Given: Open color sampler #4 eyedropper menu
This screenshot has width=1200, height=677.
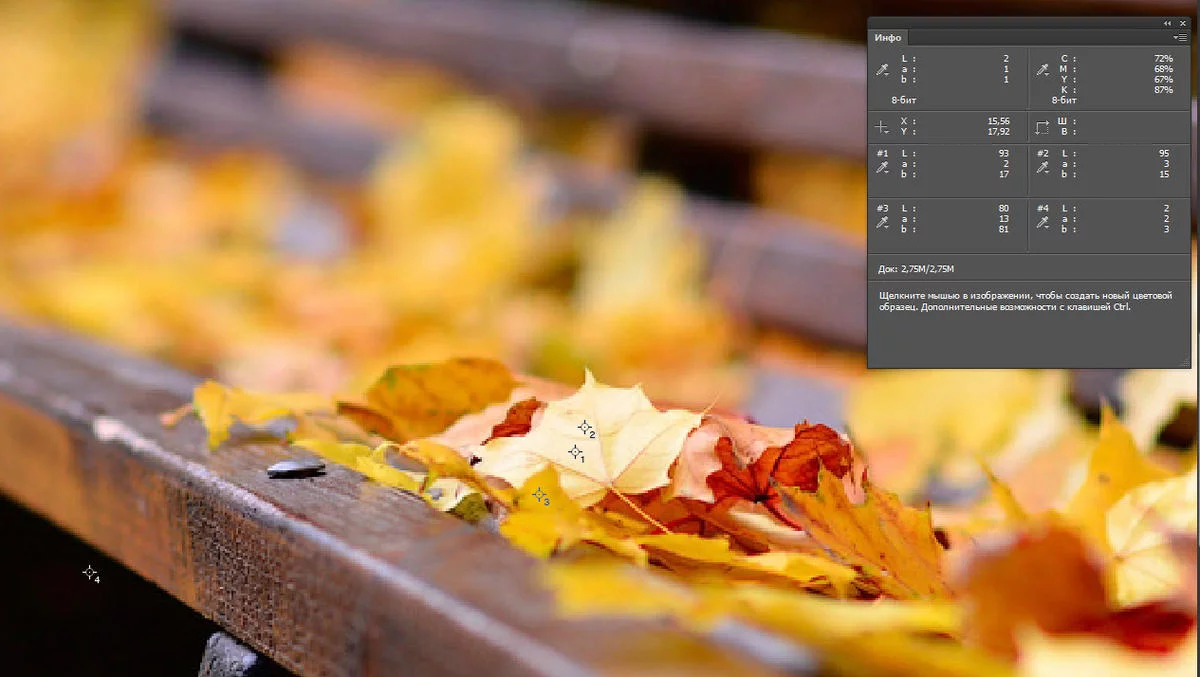Looking at the screenshot, I should (1043, 224).
